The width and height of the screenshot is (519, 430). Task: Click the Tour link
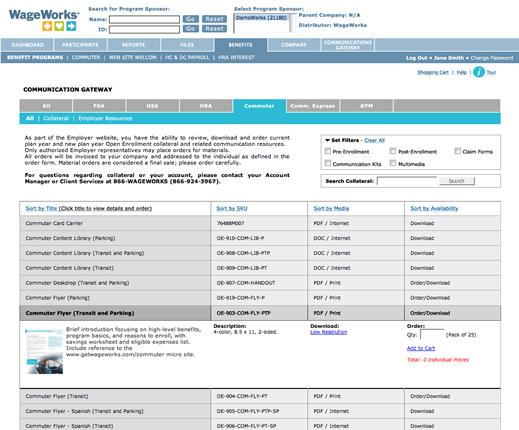491,72
